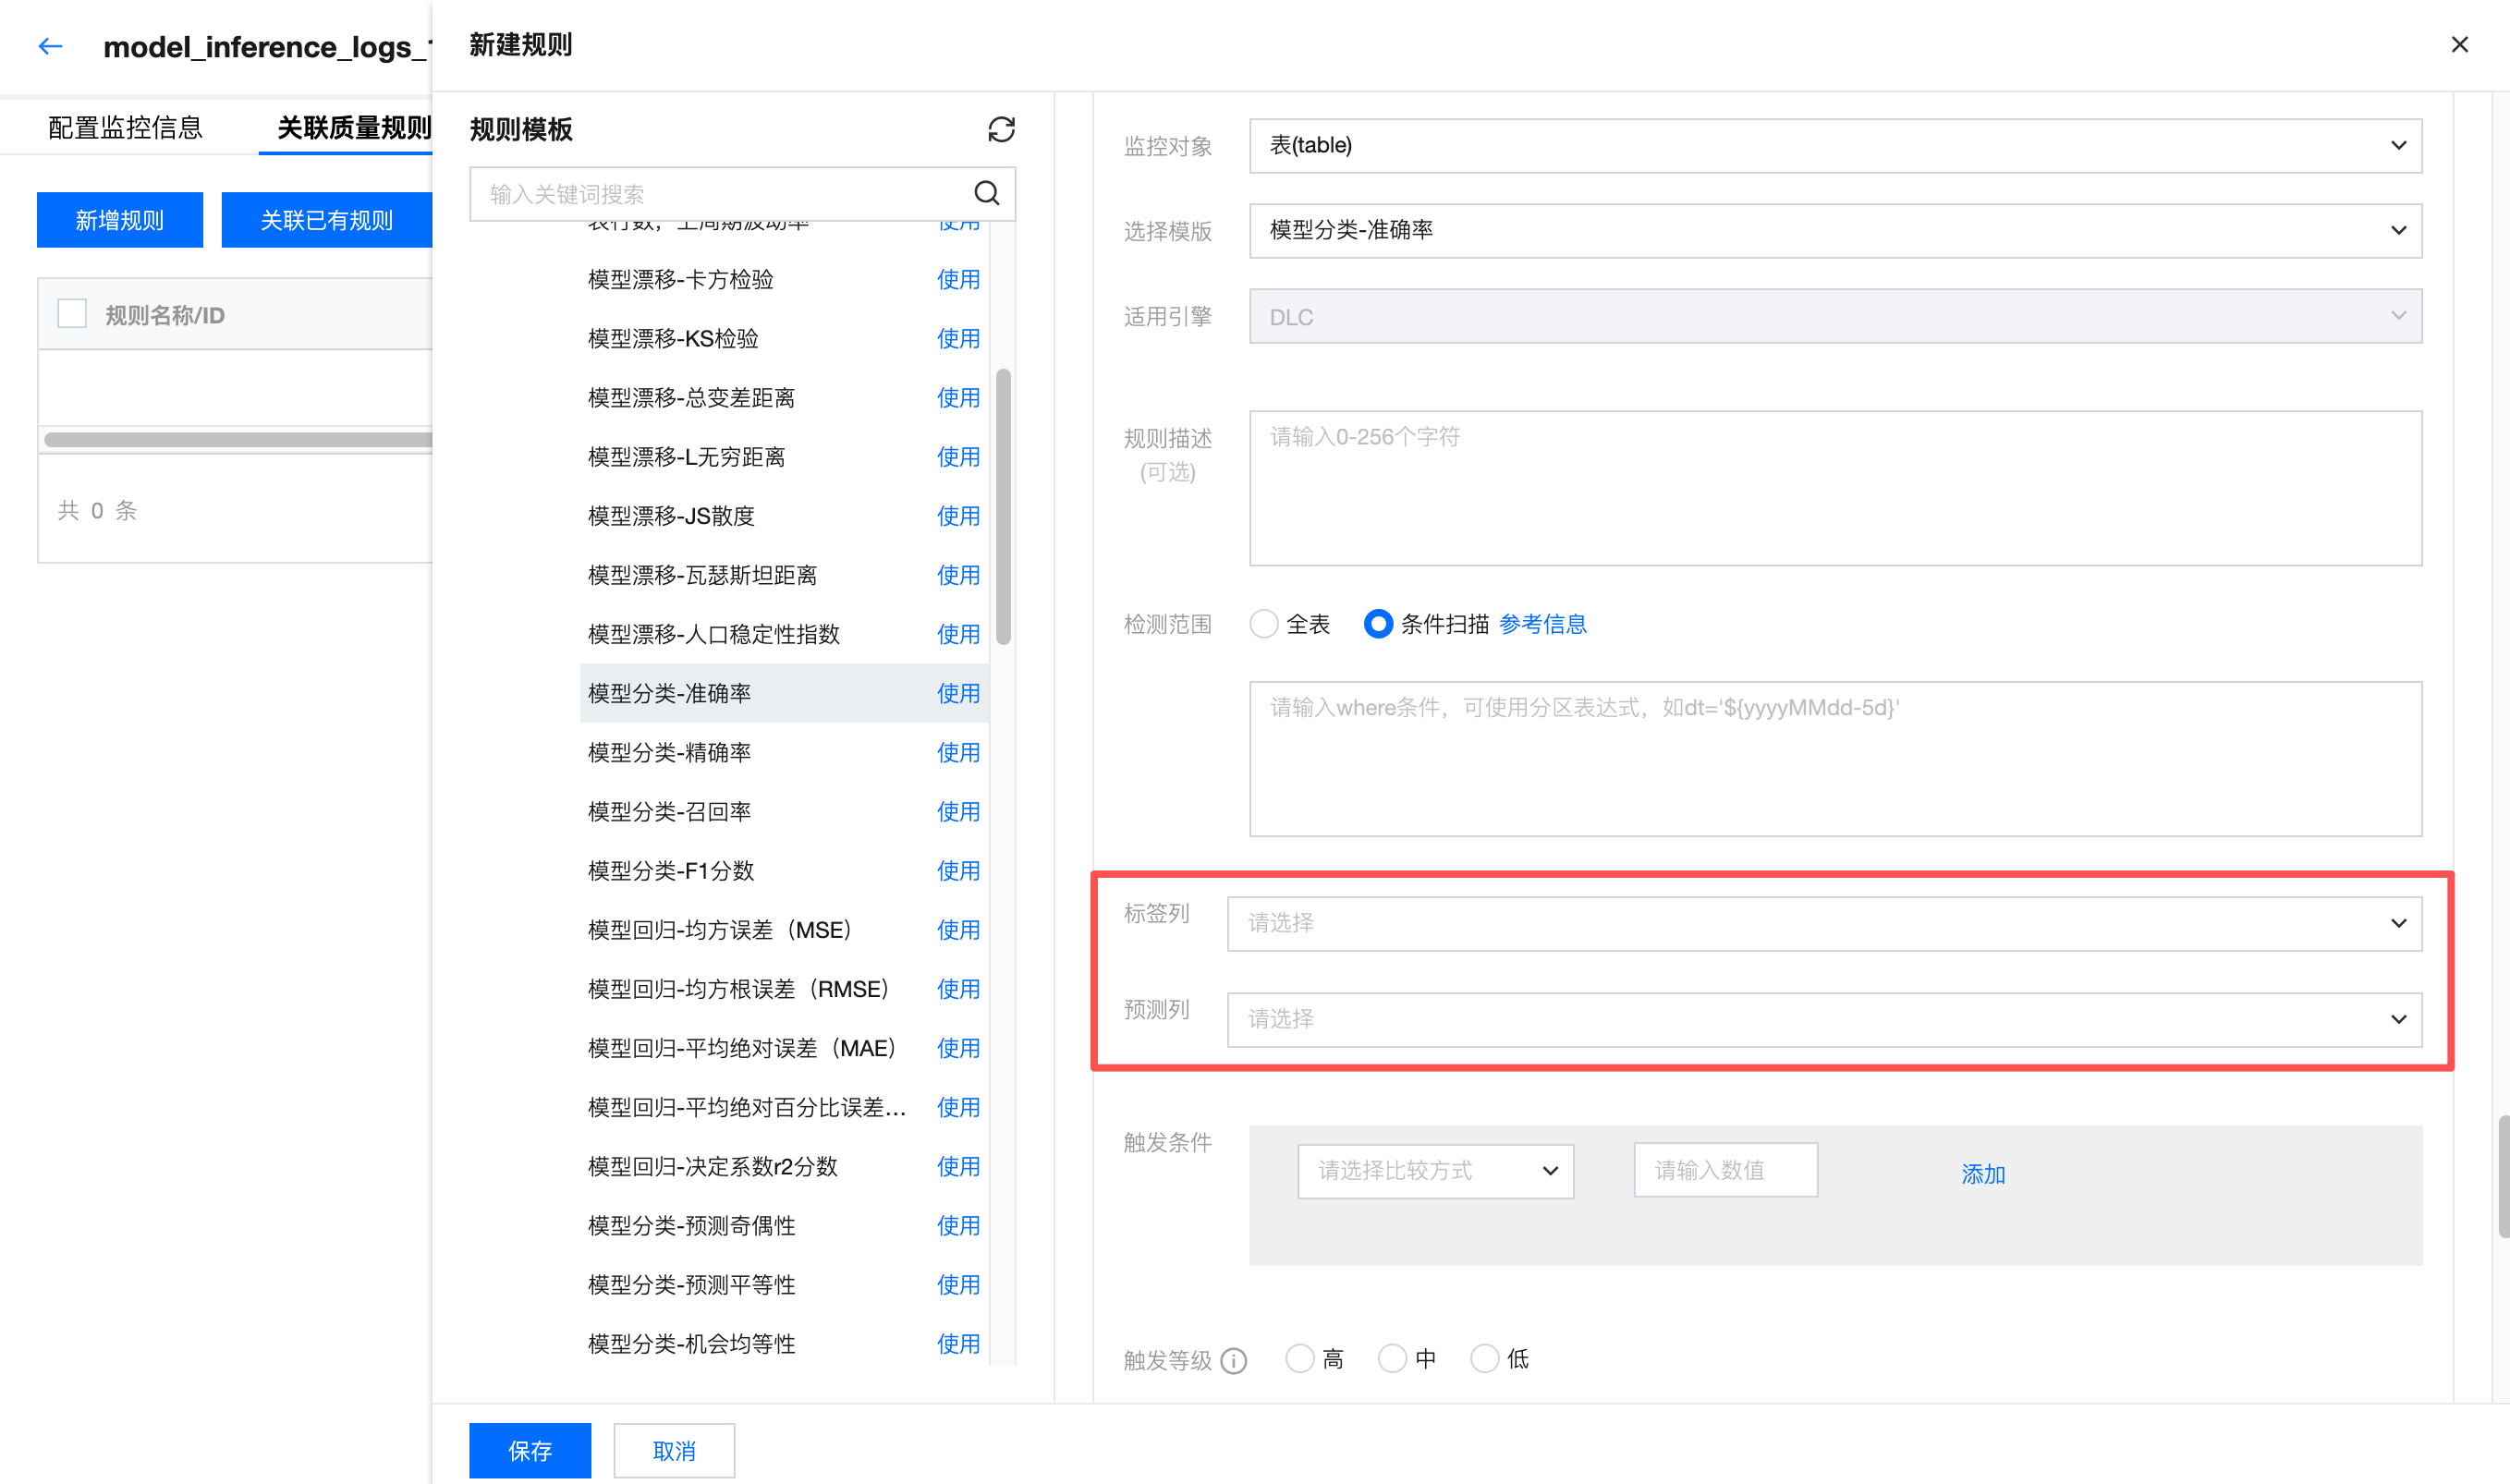Select the full table radio option
Screen dimensions: 2510x1484
tap(1264, 624)
